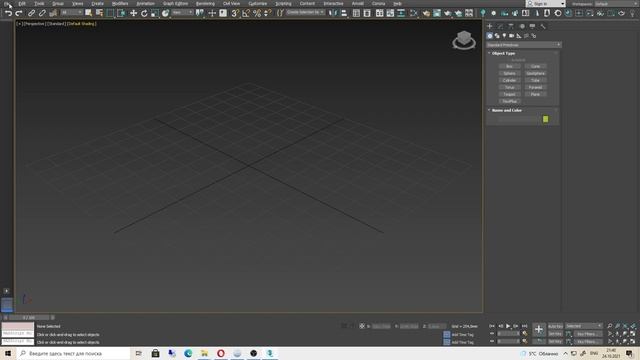This screenshot has width=640, height=360.
Task: Click the Sphere primitive button
Action: coord(509,73)
